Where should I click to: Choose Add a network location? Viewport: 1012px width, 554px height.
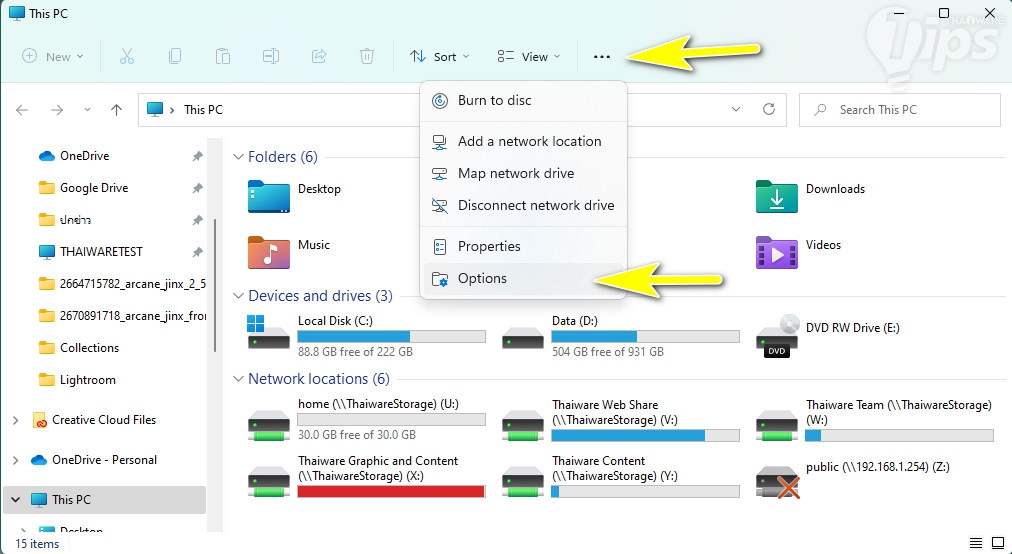pyautogui.click(x=523, y=141)
